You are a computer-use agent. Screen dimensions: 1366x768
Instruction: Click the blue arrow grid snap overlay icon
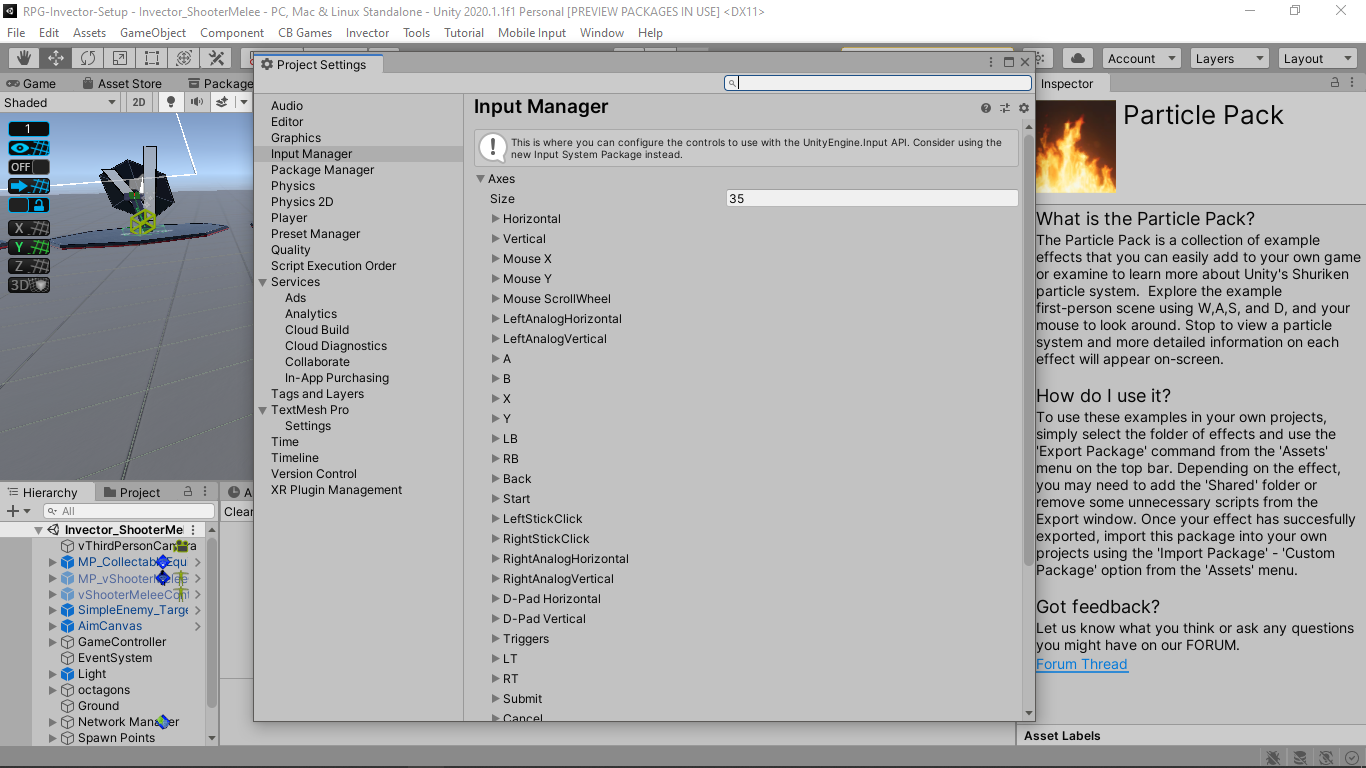29,186
